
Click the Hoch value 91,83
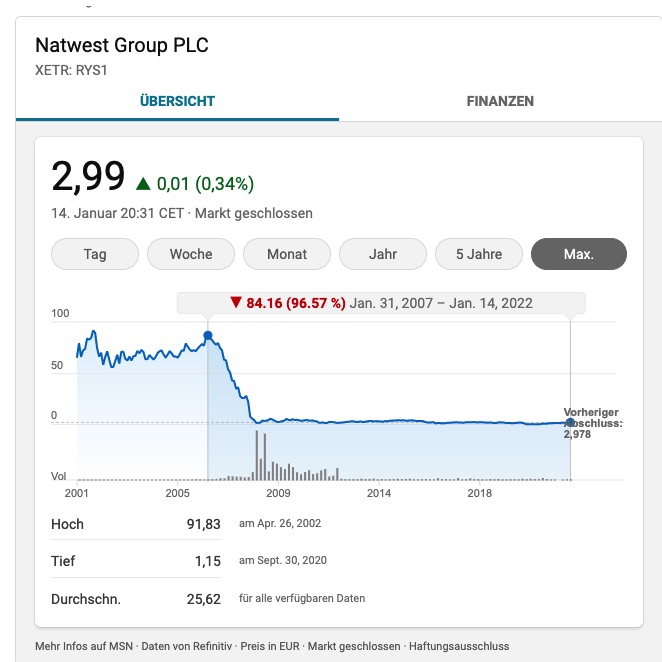click(x=205, y=524)
